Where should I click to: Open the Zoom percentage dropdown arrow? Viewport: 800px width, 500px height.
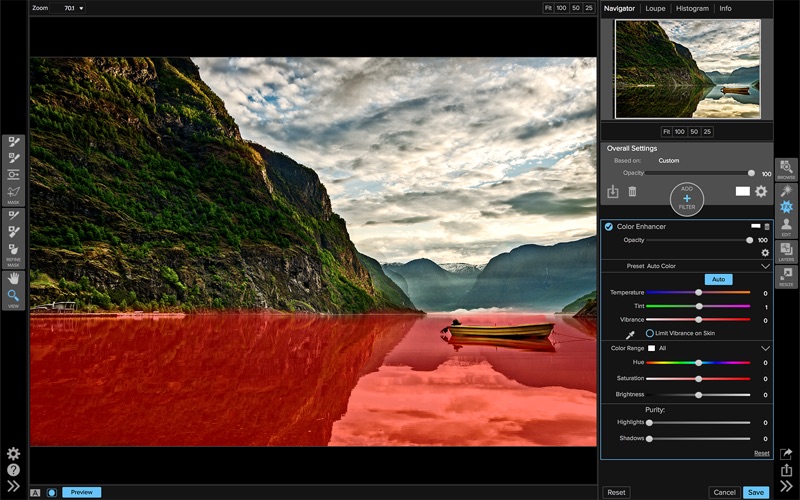(81, 9)
